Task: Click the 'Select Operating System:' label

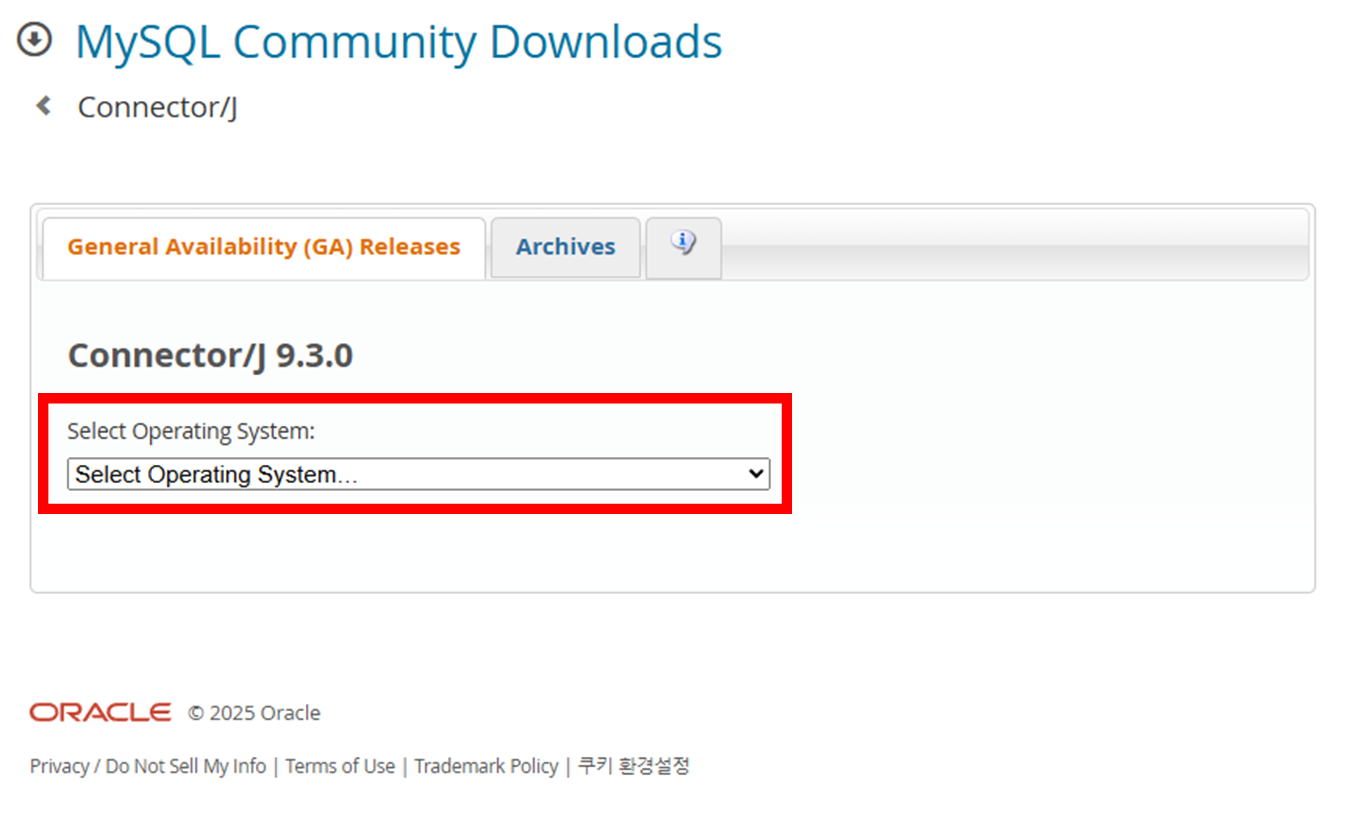Action: point(191,431)
